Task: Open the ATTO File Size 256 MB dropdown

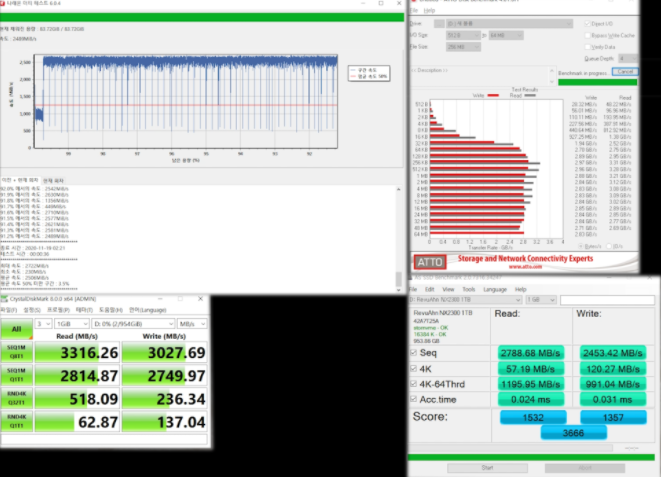Action: coord(463,47)
